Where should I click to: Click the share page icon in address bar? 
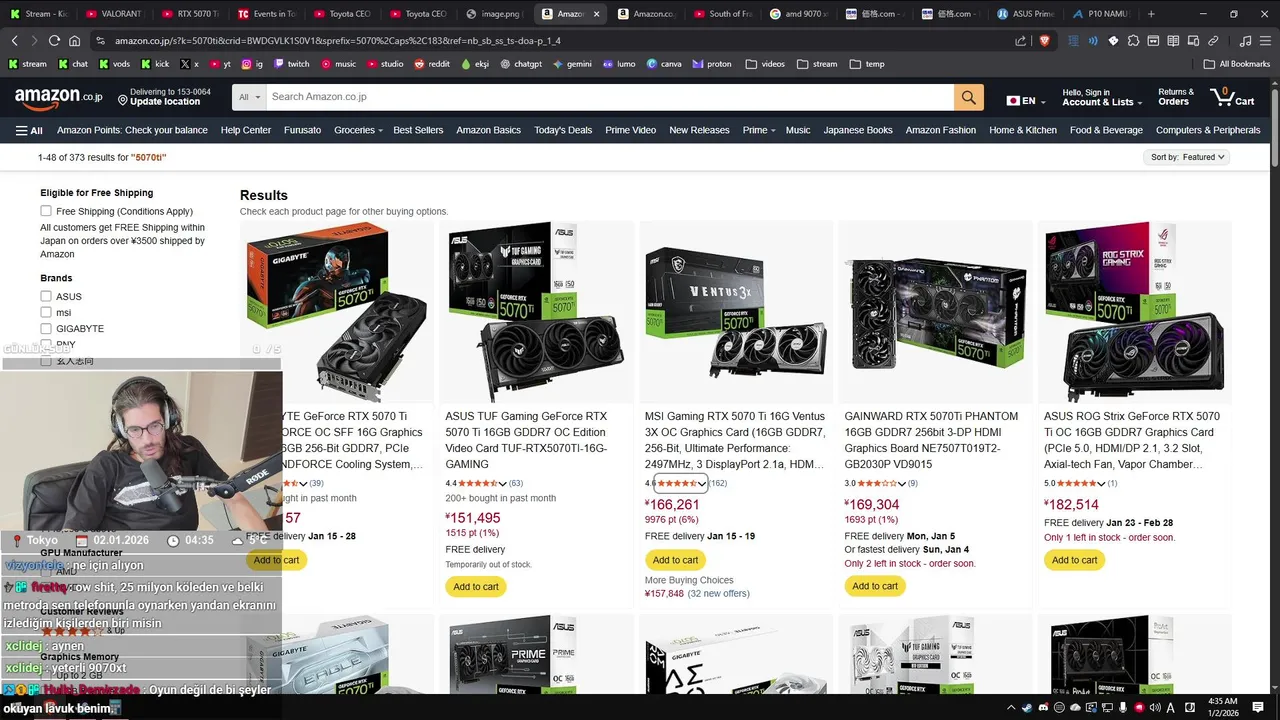1020,41
